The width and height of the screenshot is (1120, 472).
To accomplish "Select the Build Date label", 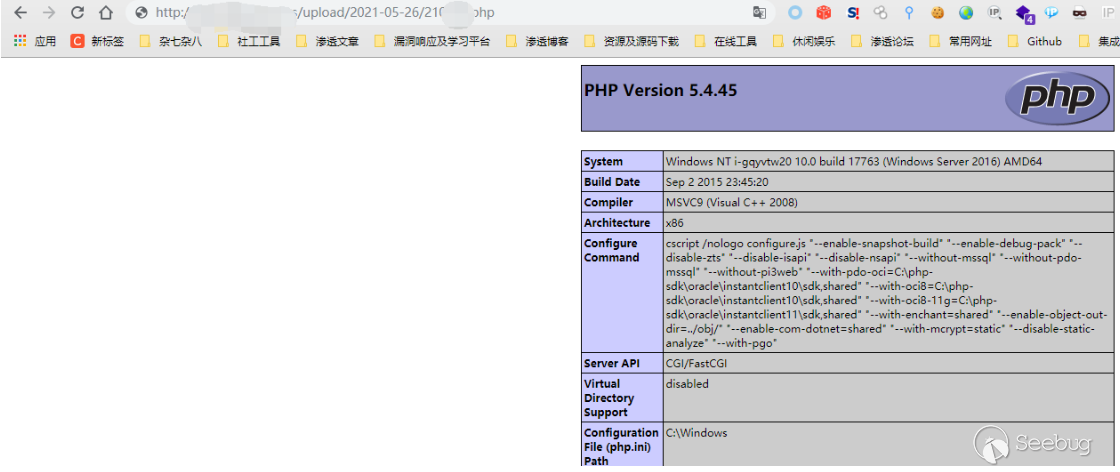I will pyautogui.click(x=622, y=182).
